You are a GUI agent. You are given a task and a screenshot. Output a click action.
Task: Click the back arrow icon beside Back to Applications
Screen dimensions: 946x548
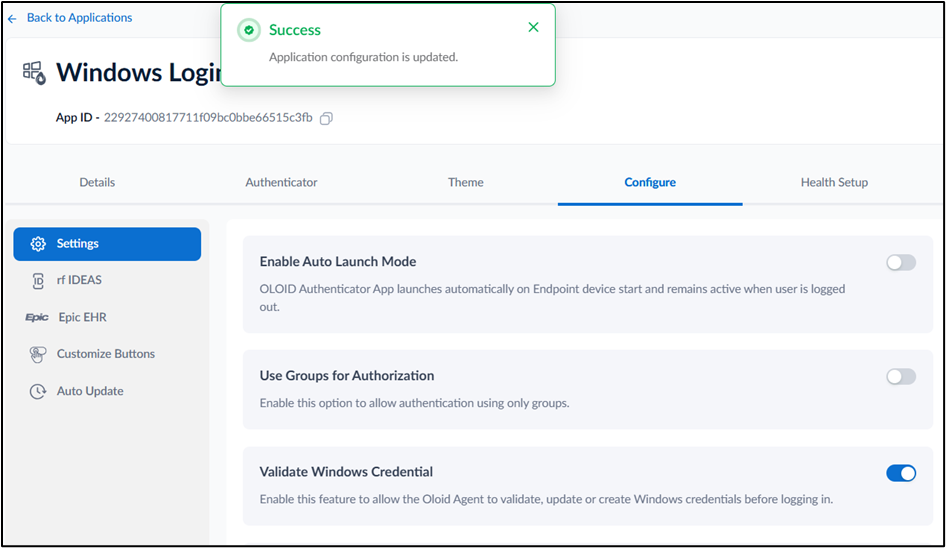12,19
